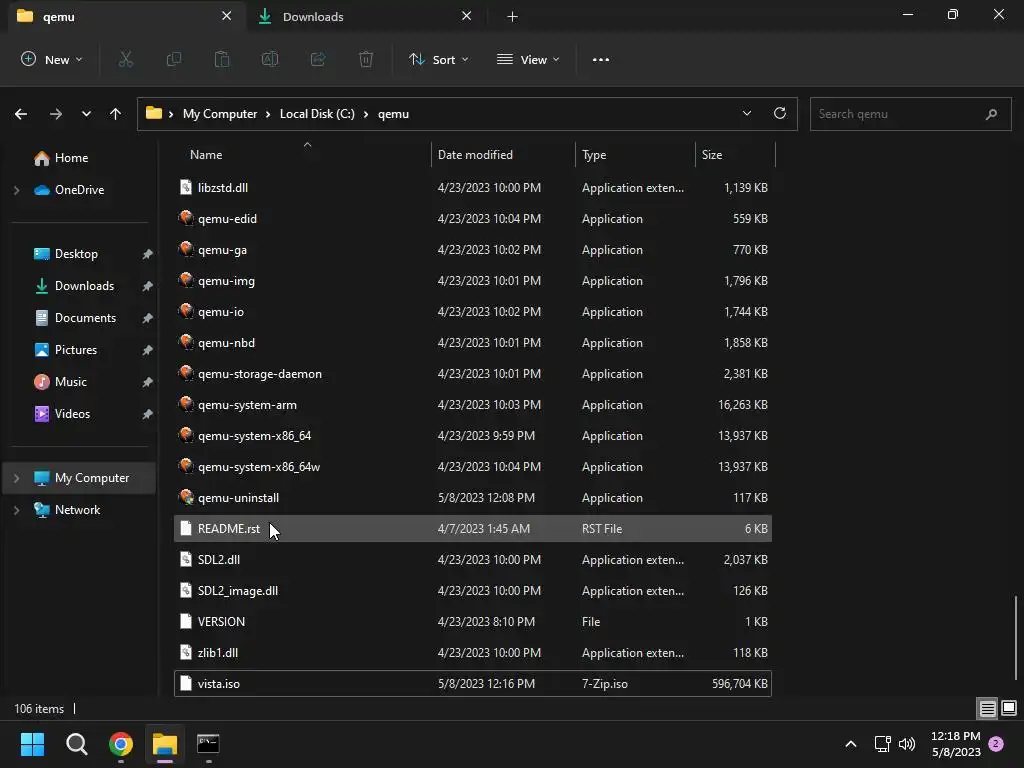Open the Sort options dropdown

438,59
